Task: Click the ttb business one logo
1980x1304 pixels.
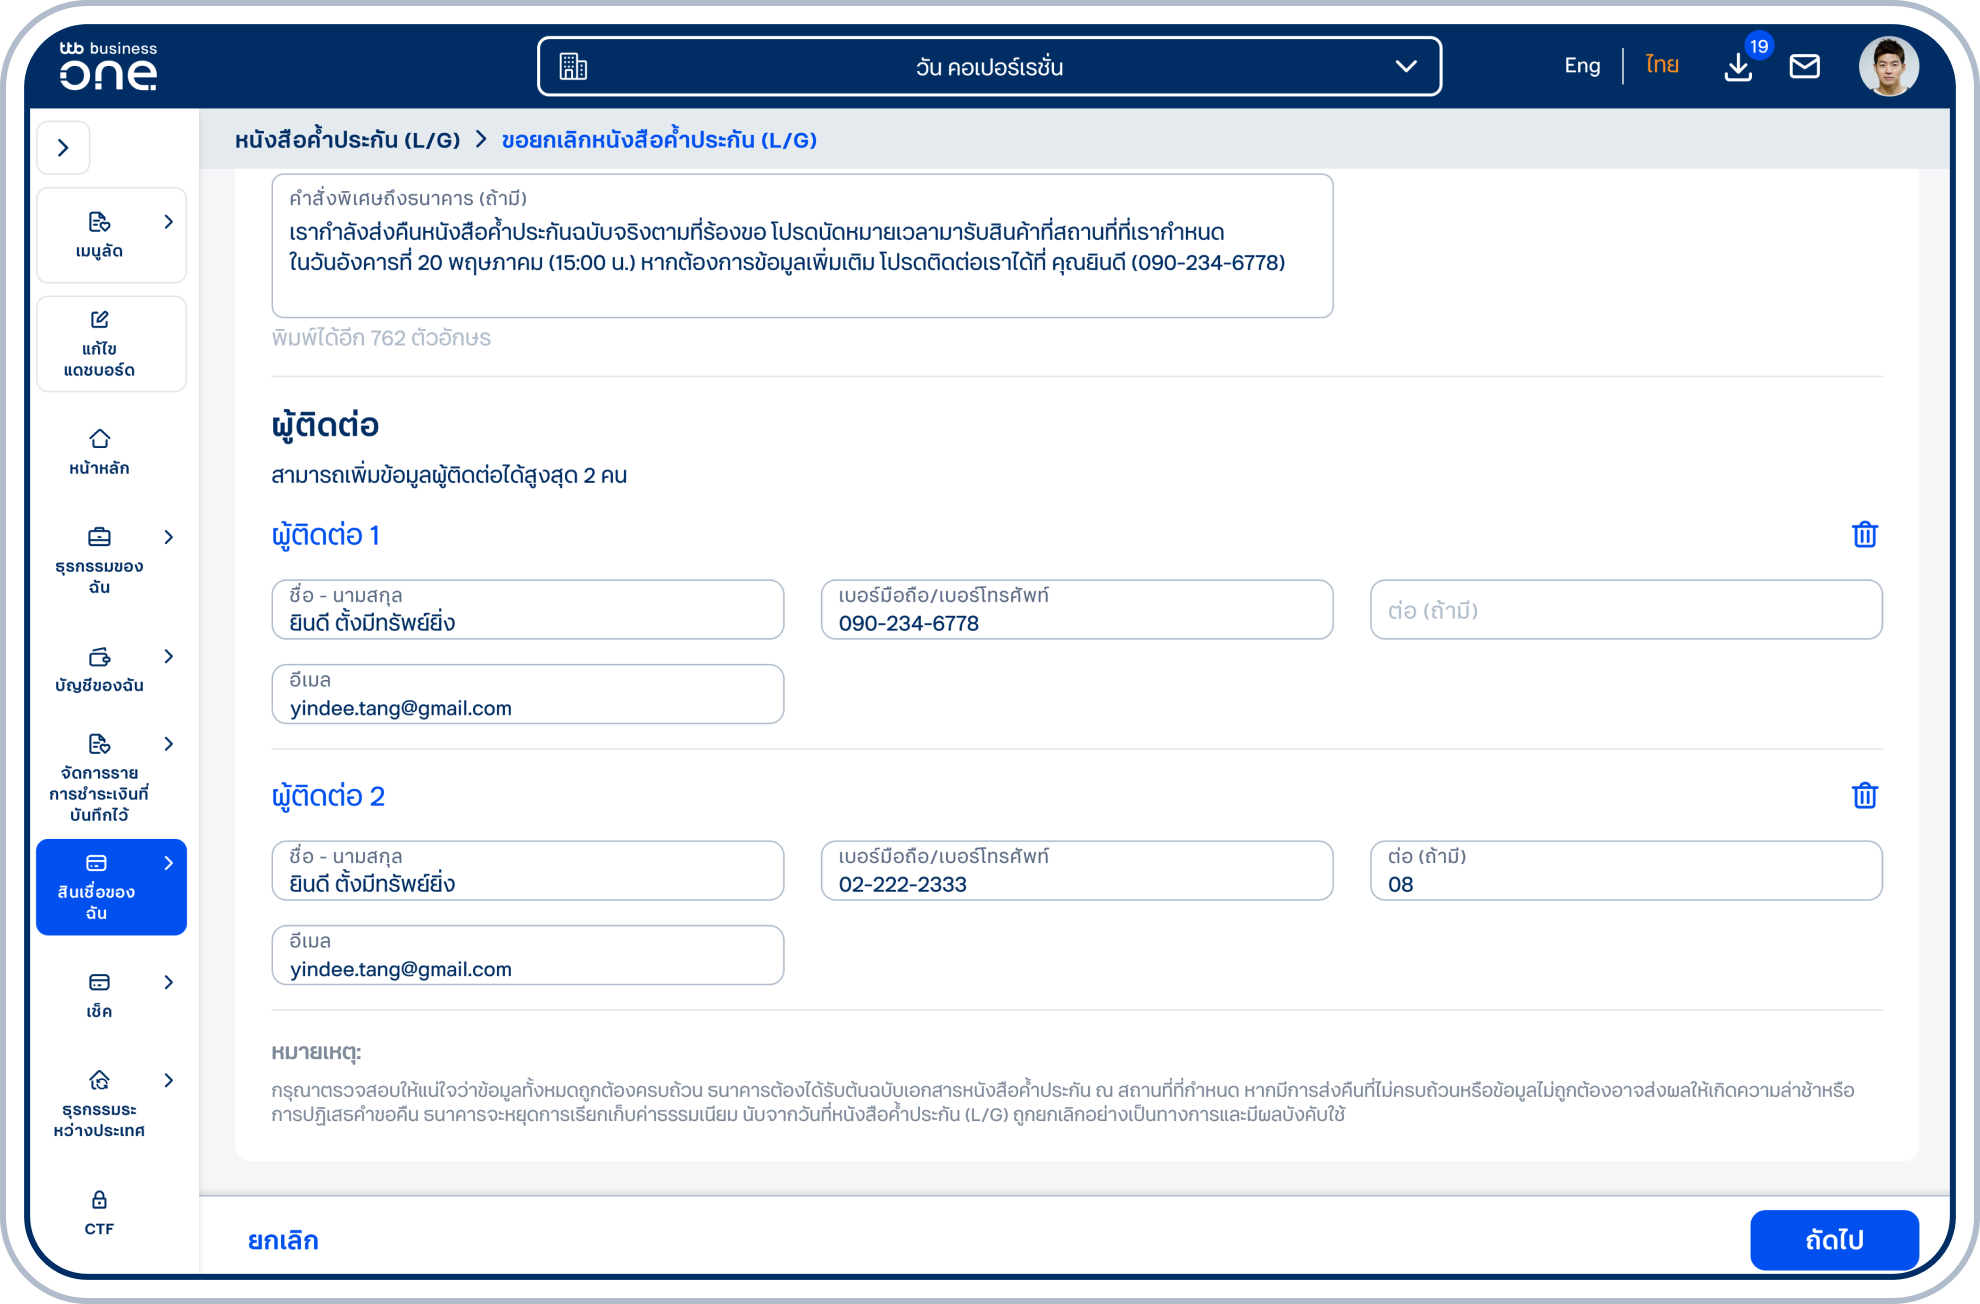Action: (108, 66)
